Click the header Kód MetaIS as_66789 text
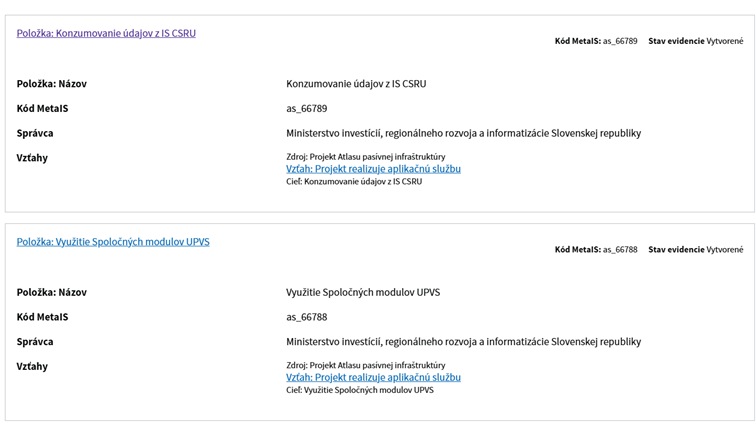The height and width of the screenshot is (422, 756). click(596, 41)
